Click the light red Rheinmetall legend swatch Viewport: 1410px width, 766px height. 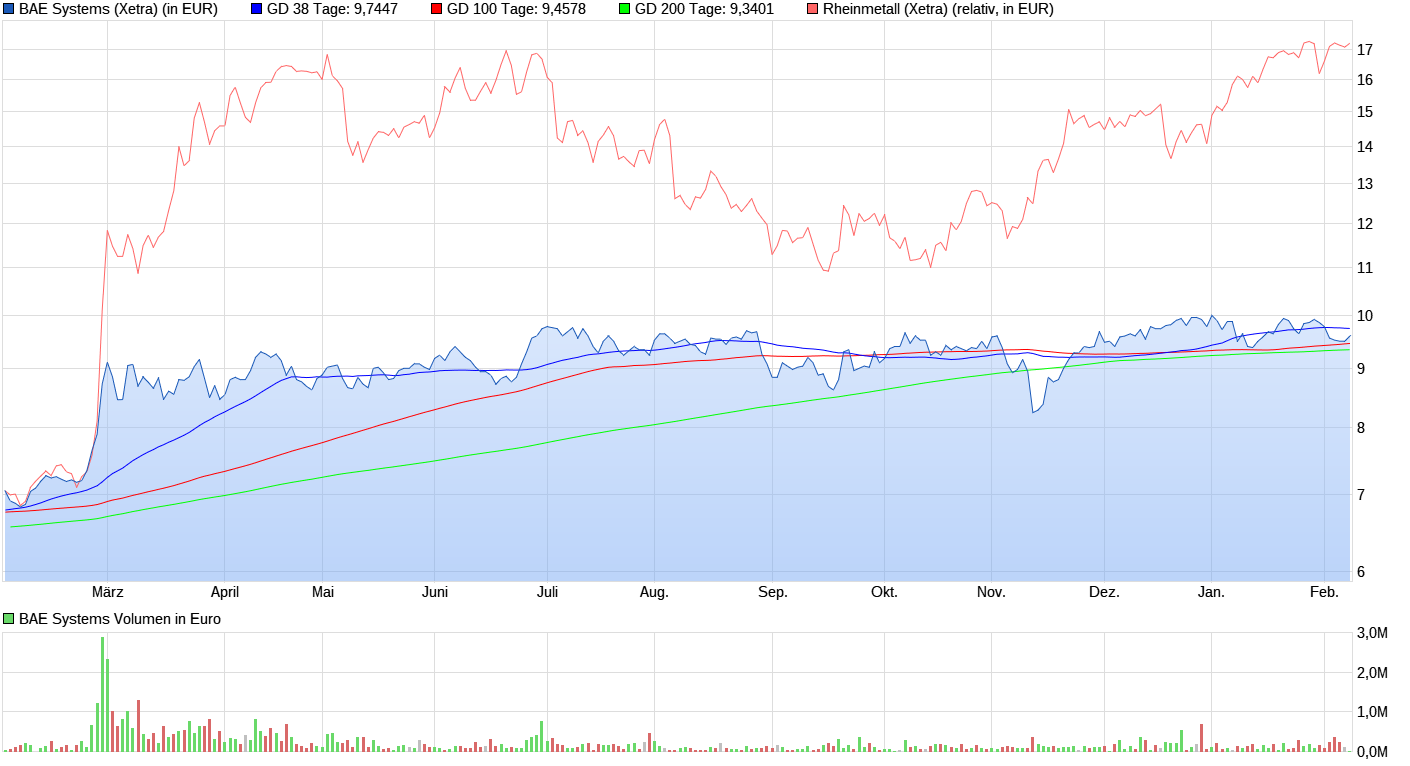pyautogui.click(x=812, y=9)
